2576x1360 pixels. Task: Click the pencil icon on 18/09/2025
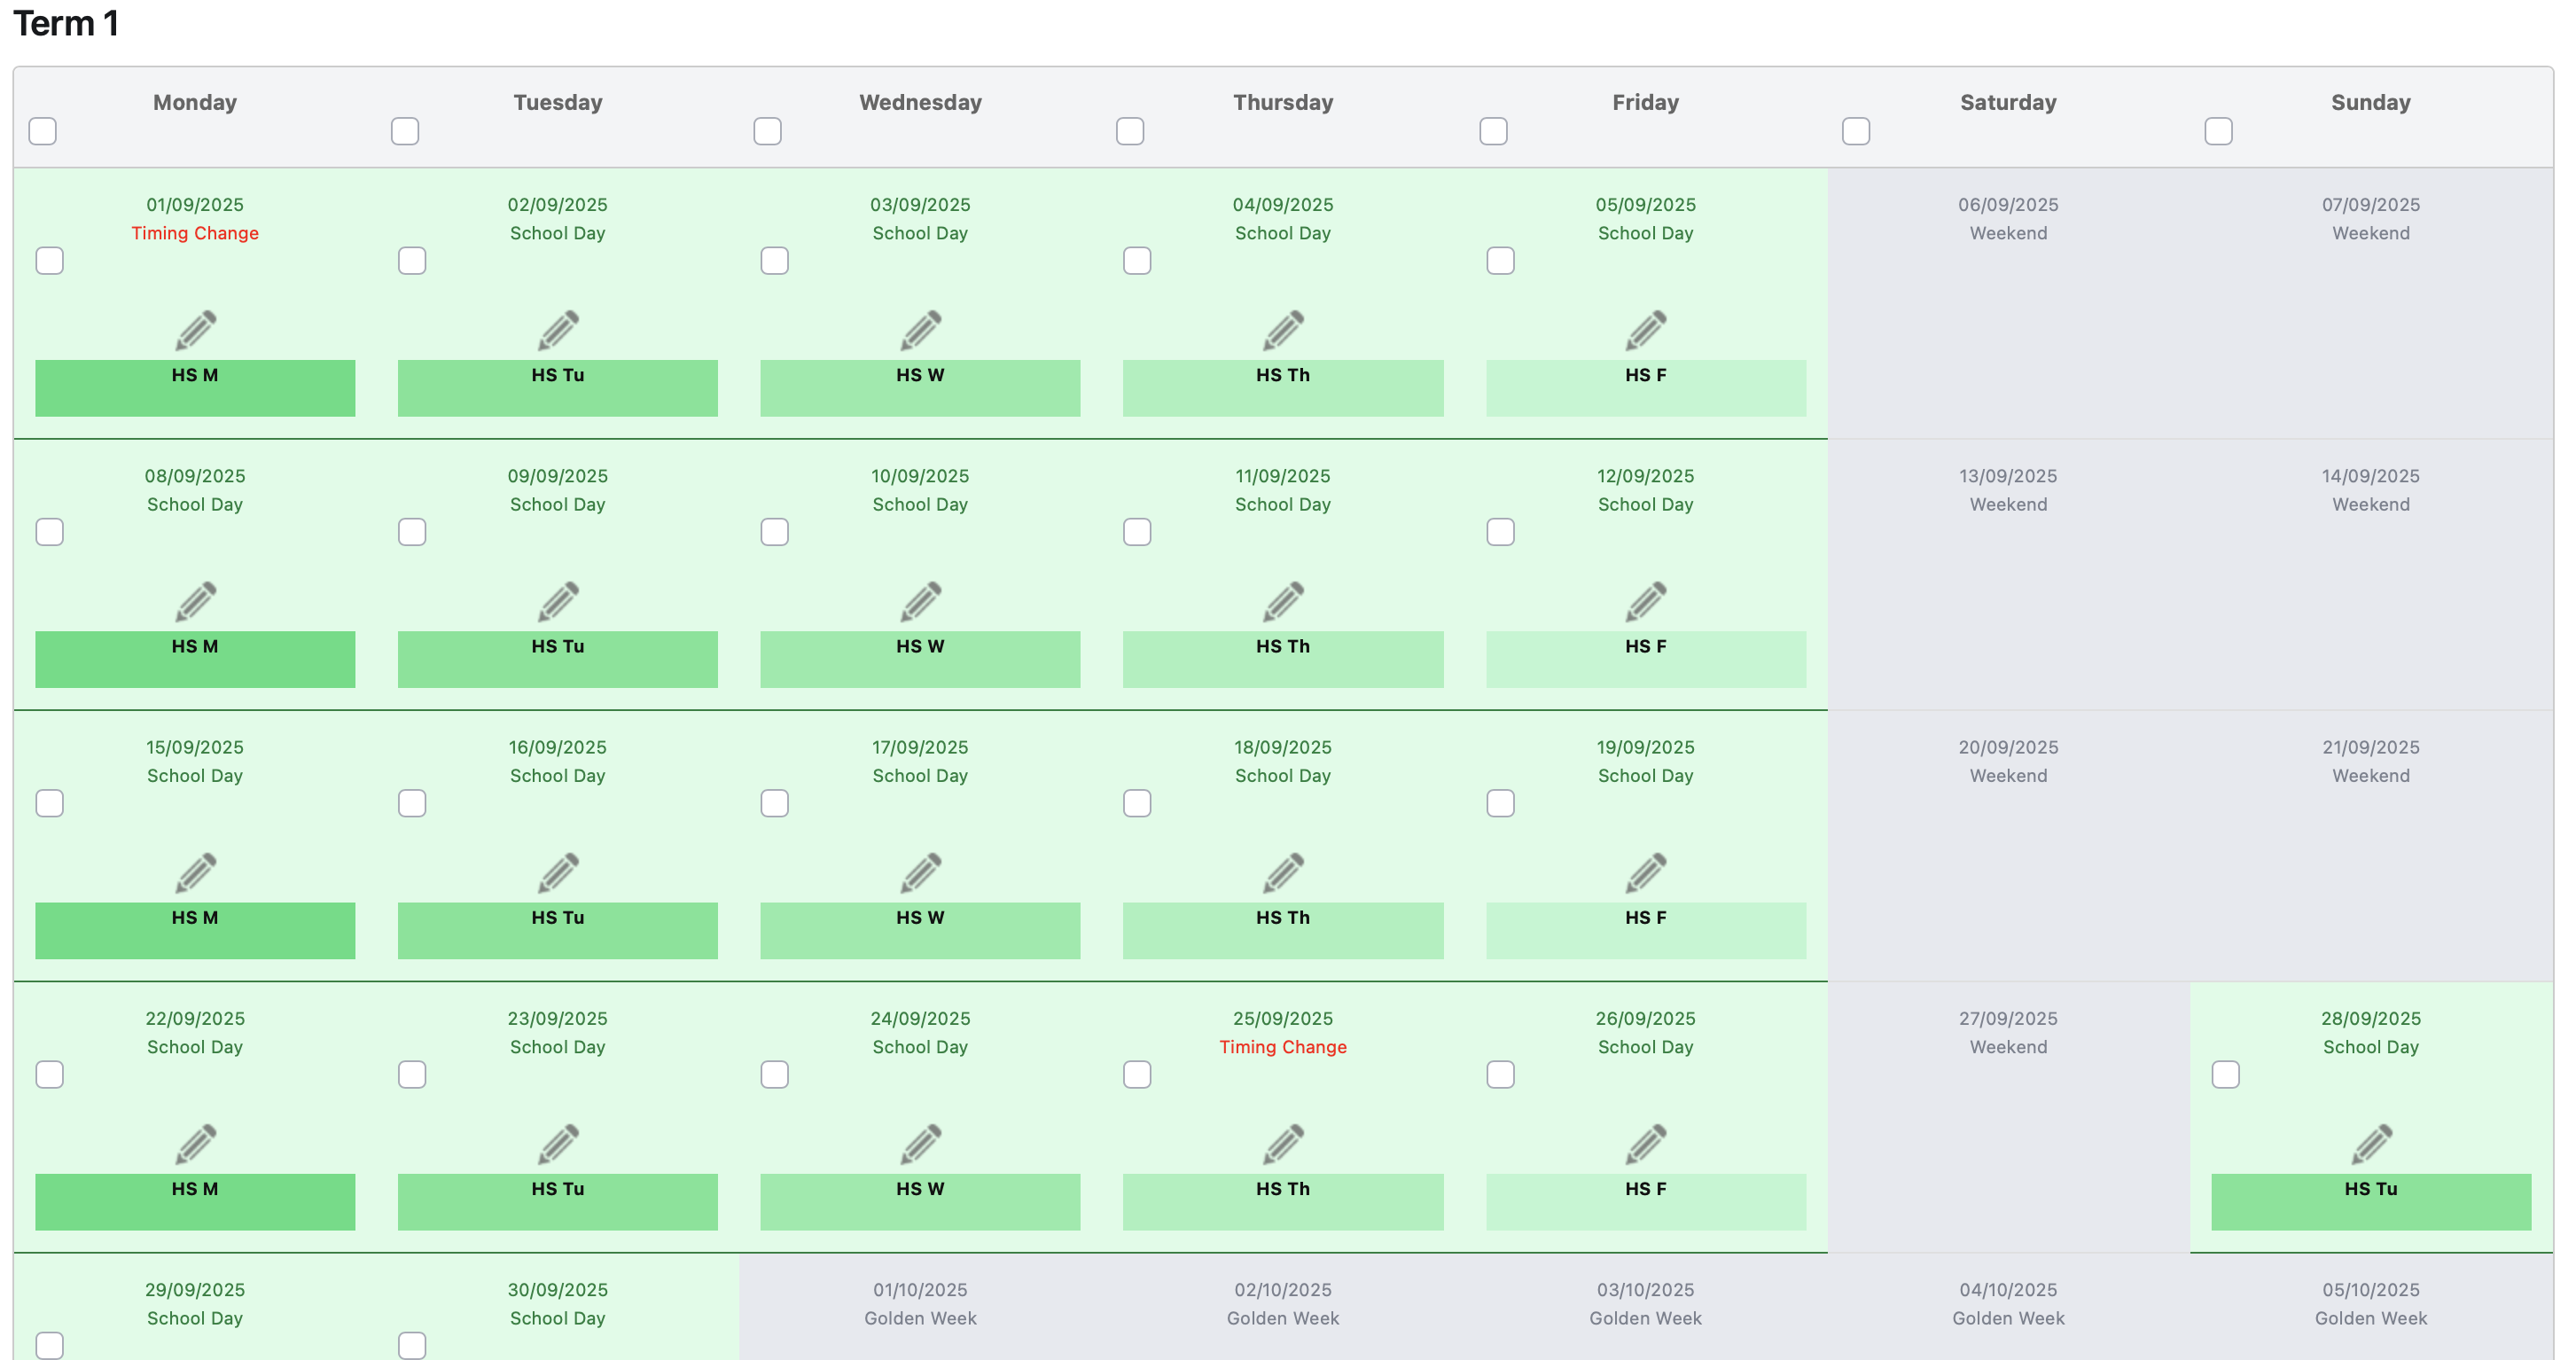[x=1282, y=872]
